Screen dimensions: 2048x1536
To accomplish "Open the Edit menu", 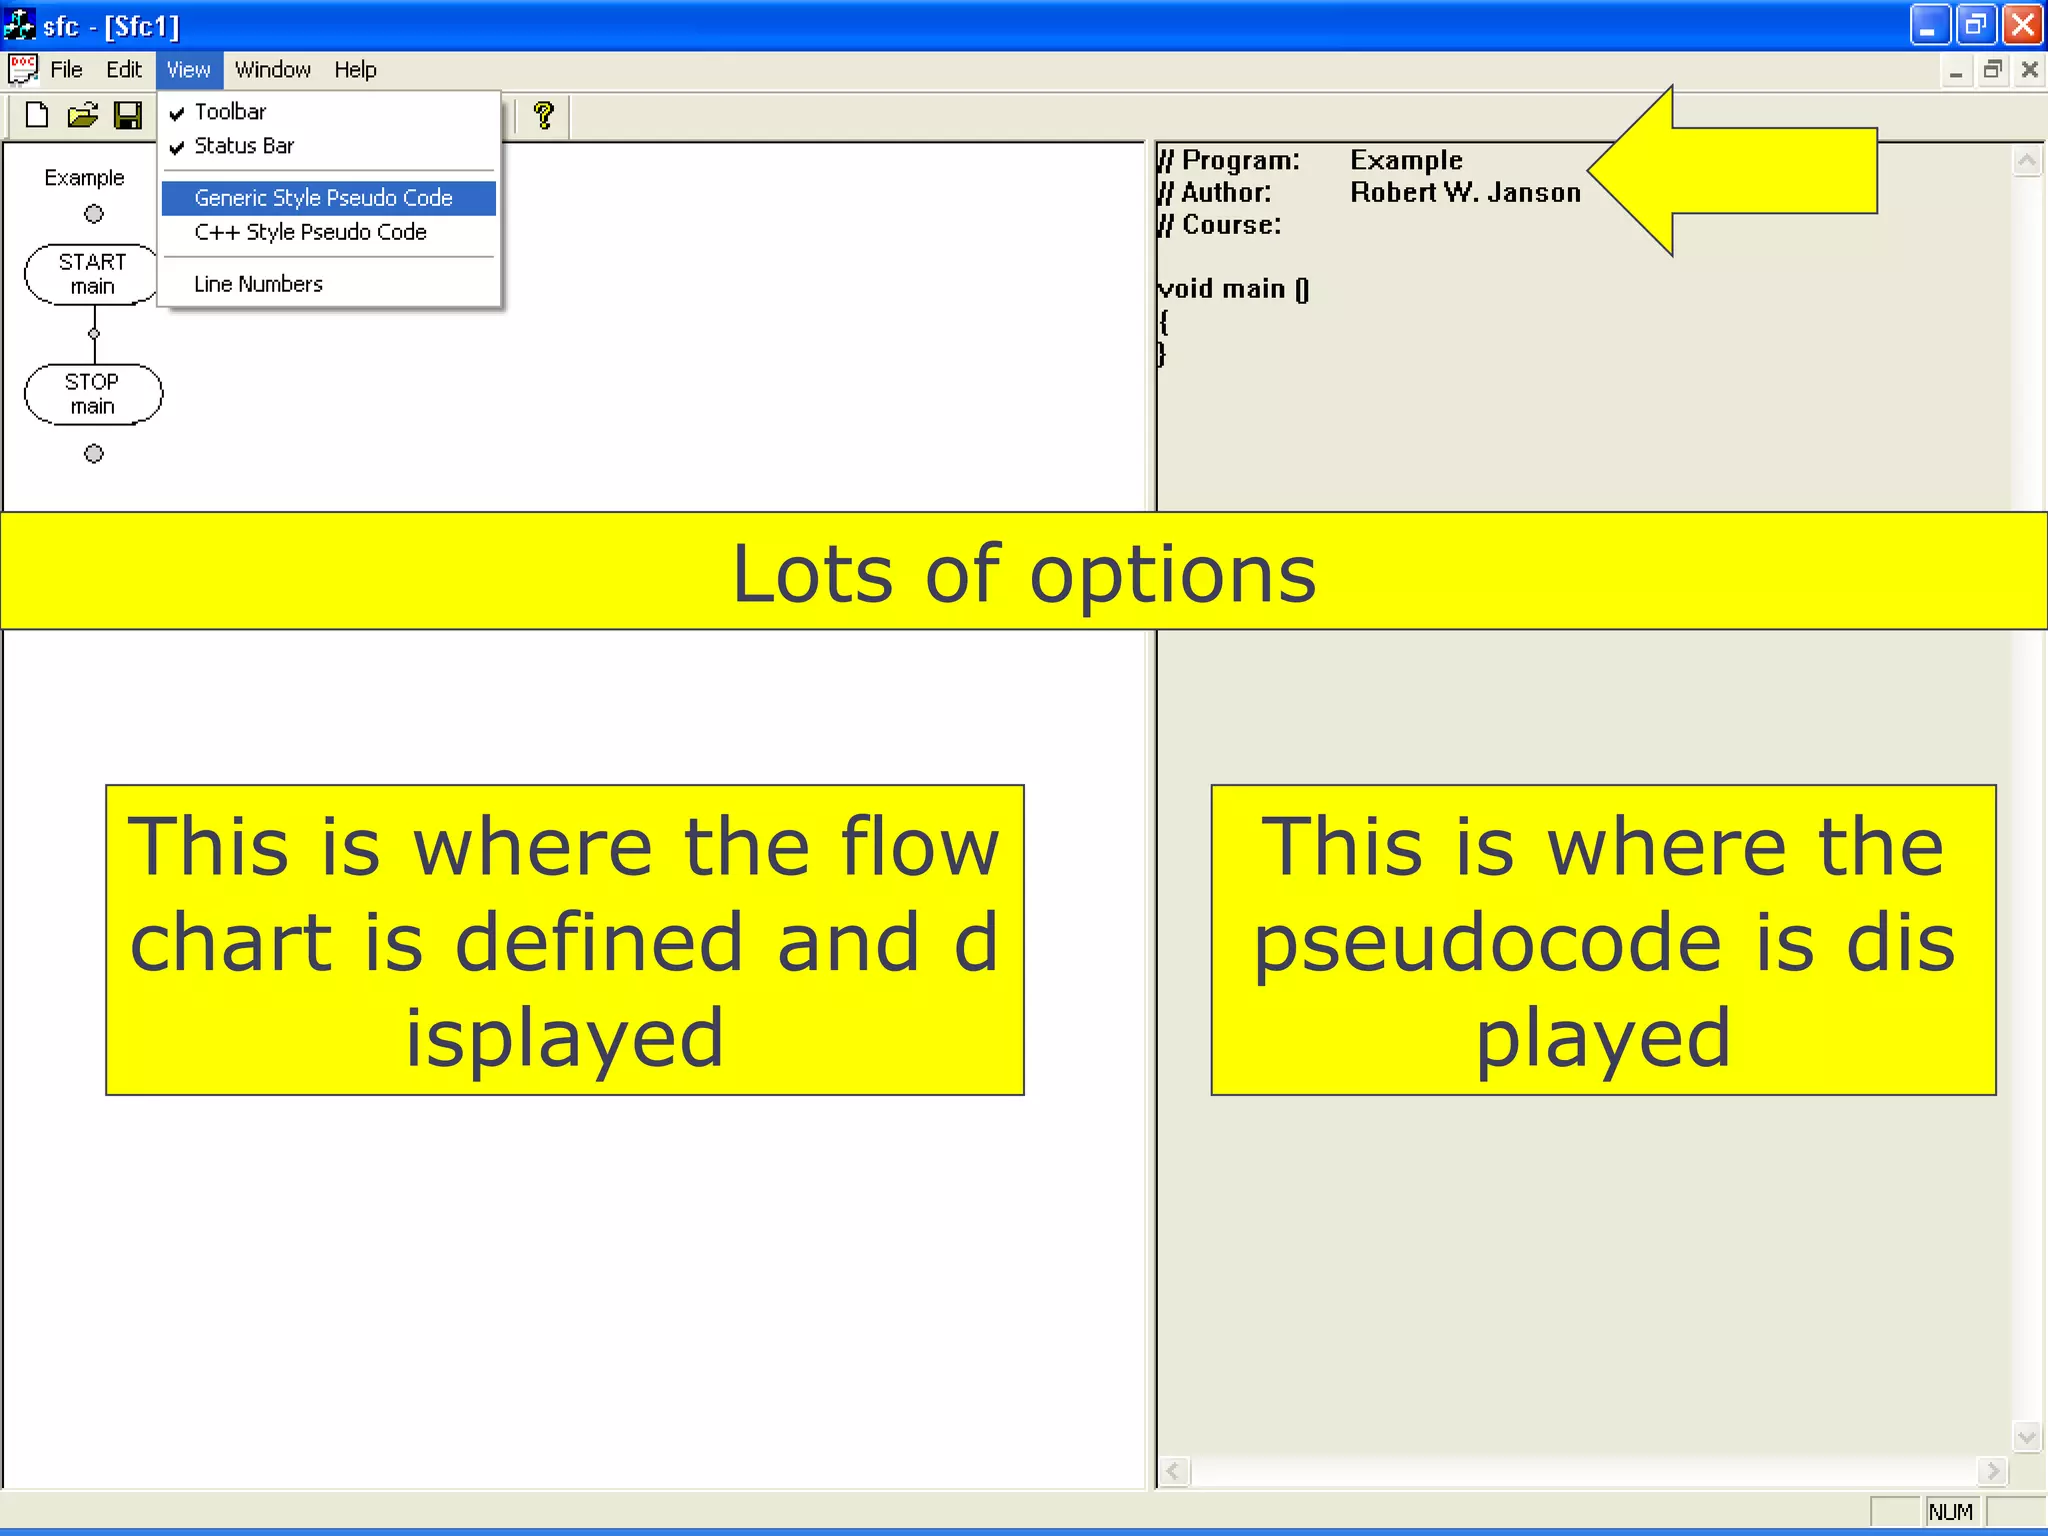I will (124, 69).
